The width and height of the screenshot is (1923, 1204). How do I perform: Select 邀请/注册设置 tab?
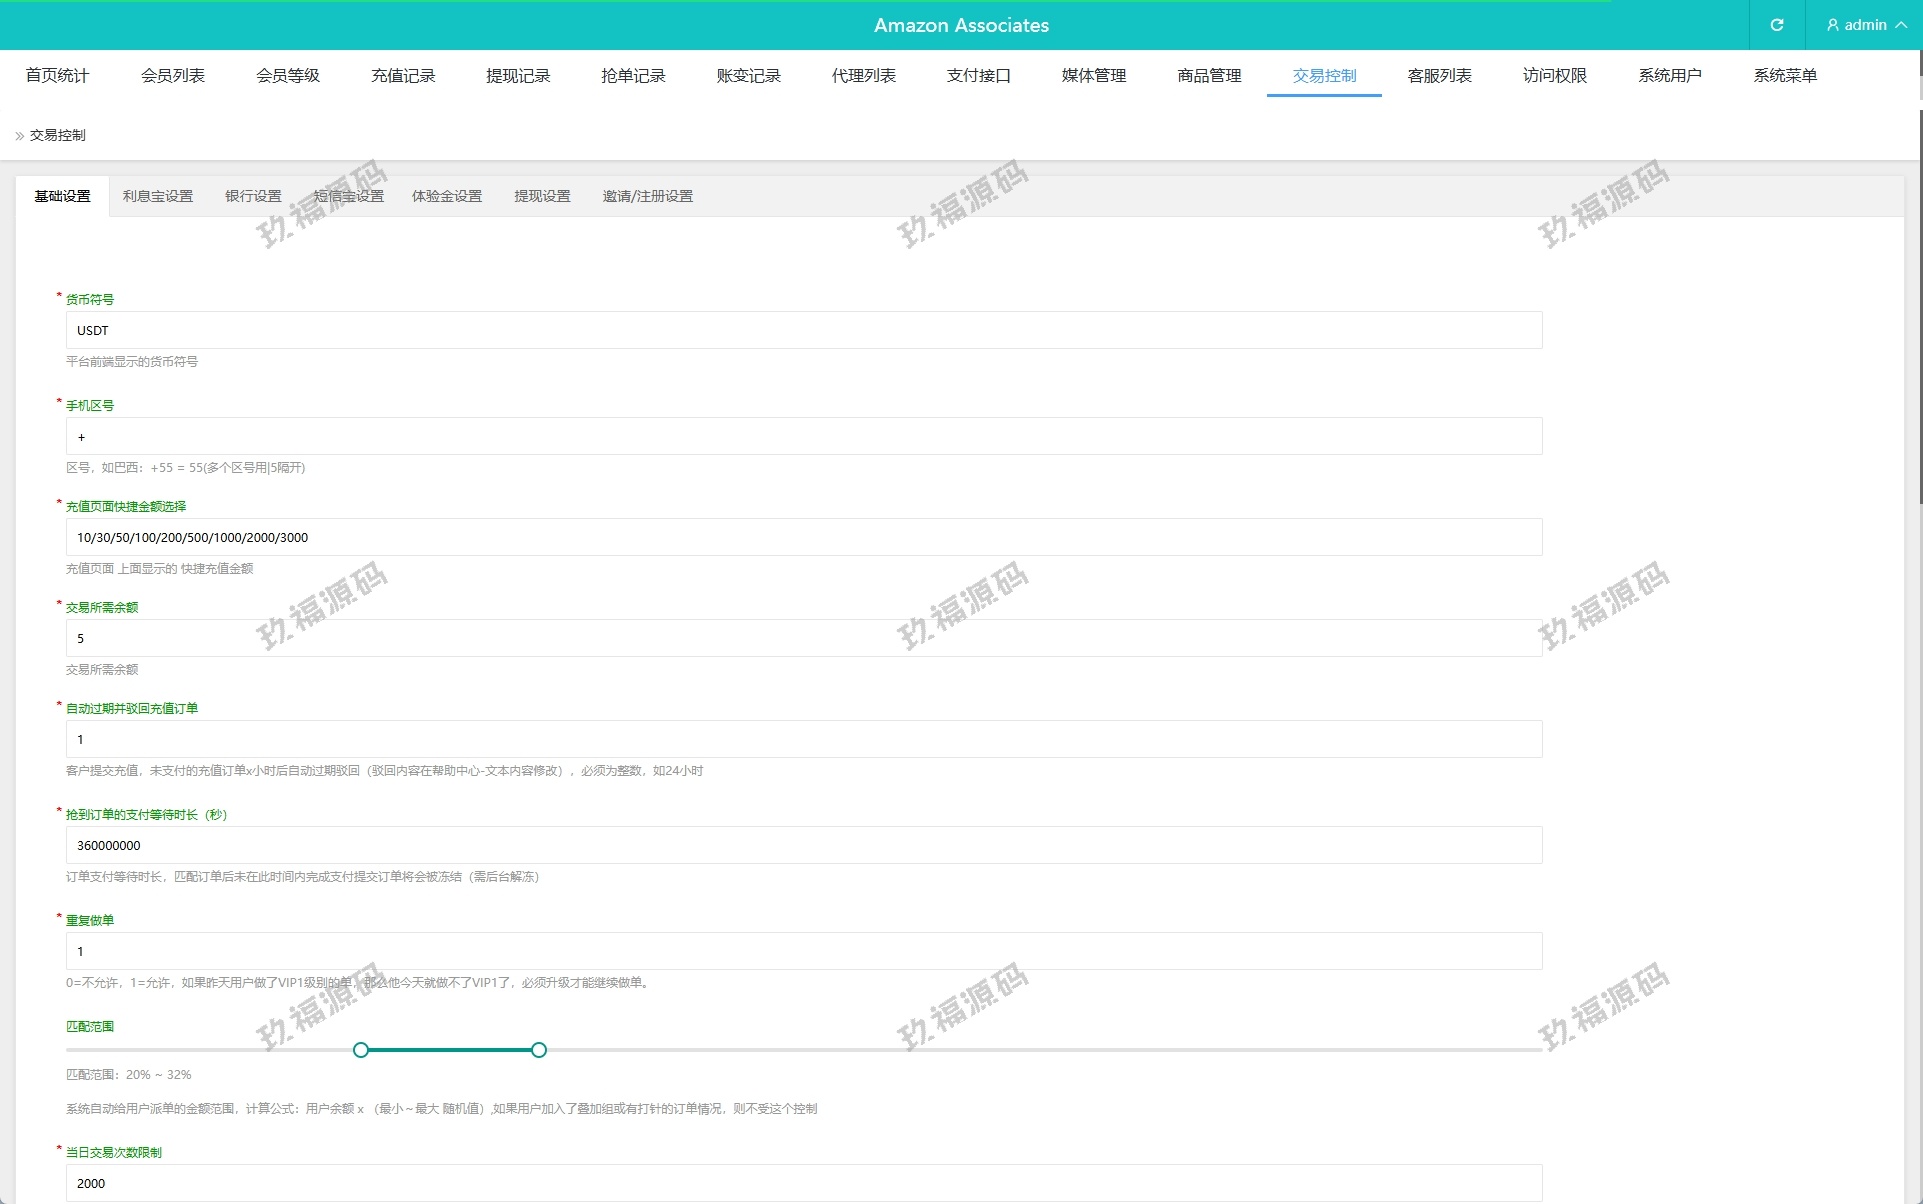[x=647, y=197]
